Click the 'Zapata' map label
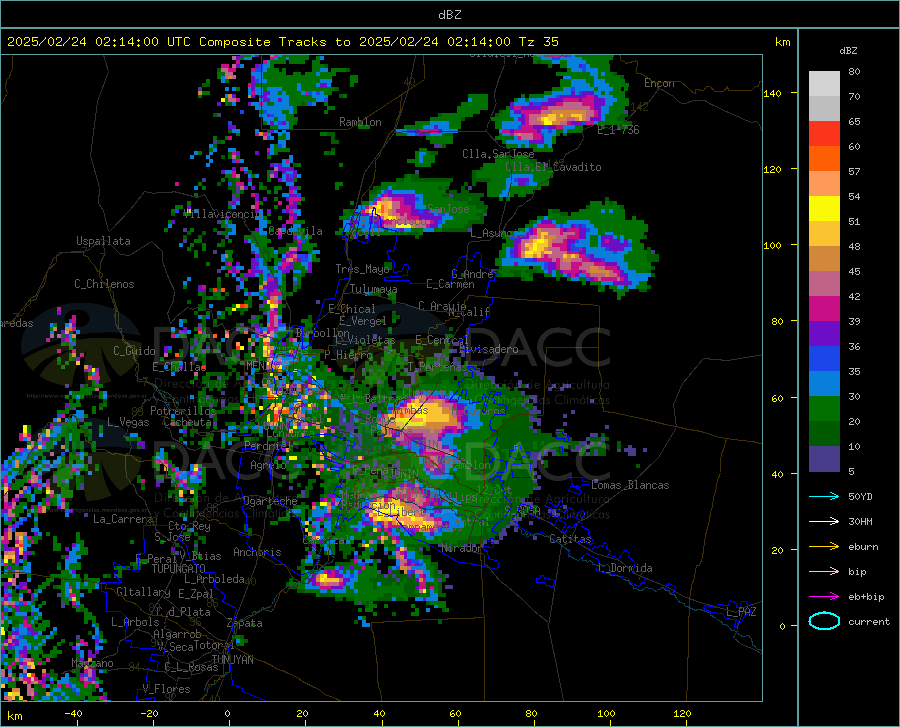The height and width of the screenshot is (727, 900). [245, 623]
